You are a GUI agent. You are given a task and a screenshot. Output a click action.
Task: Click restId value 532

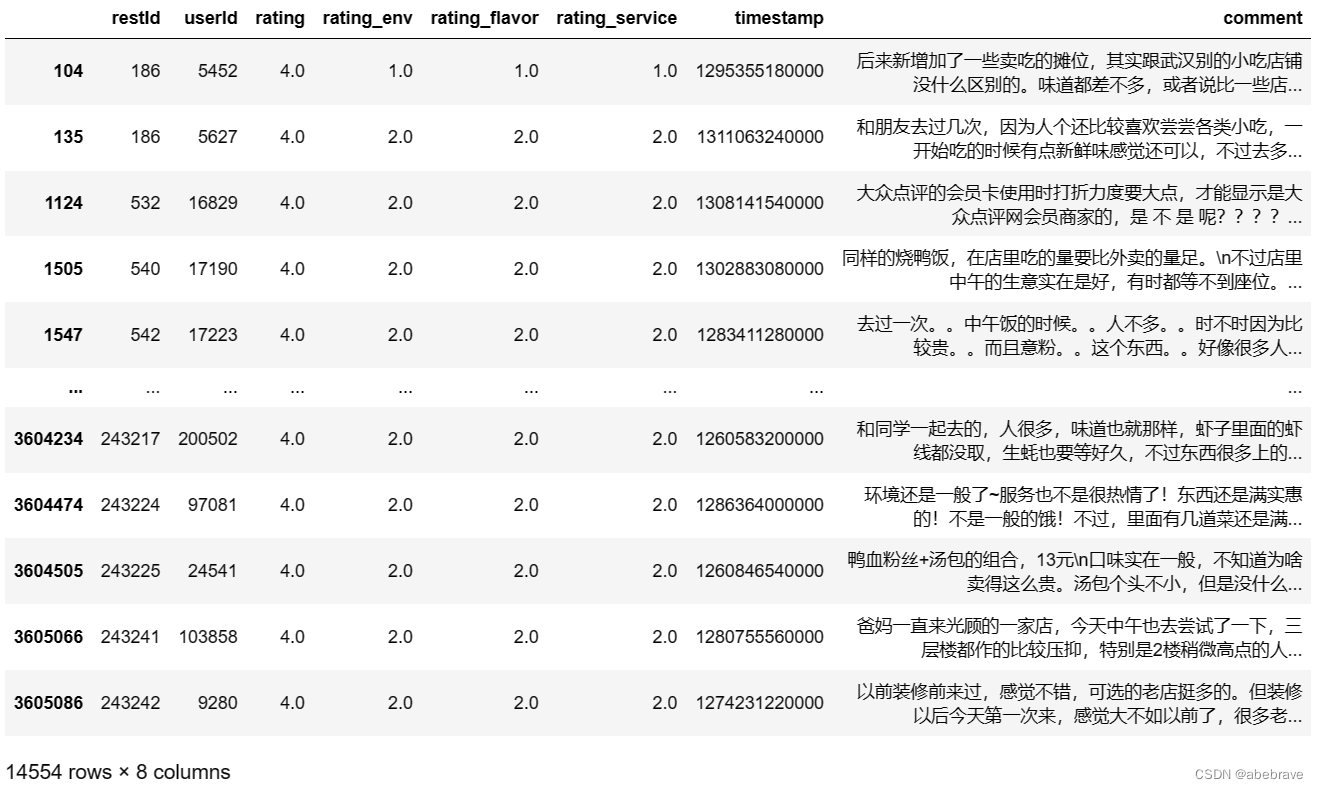pyautogui.click(x=145, y=203)
